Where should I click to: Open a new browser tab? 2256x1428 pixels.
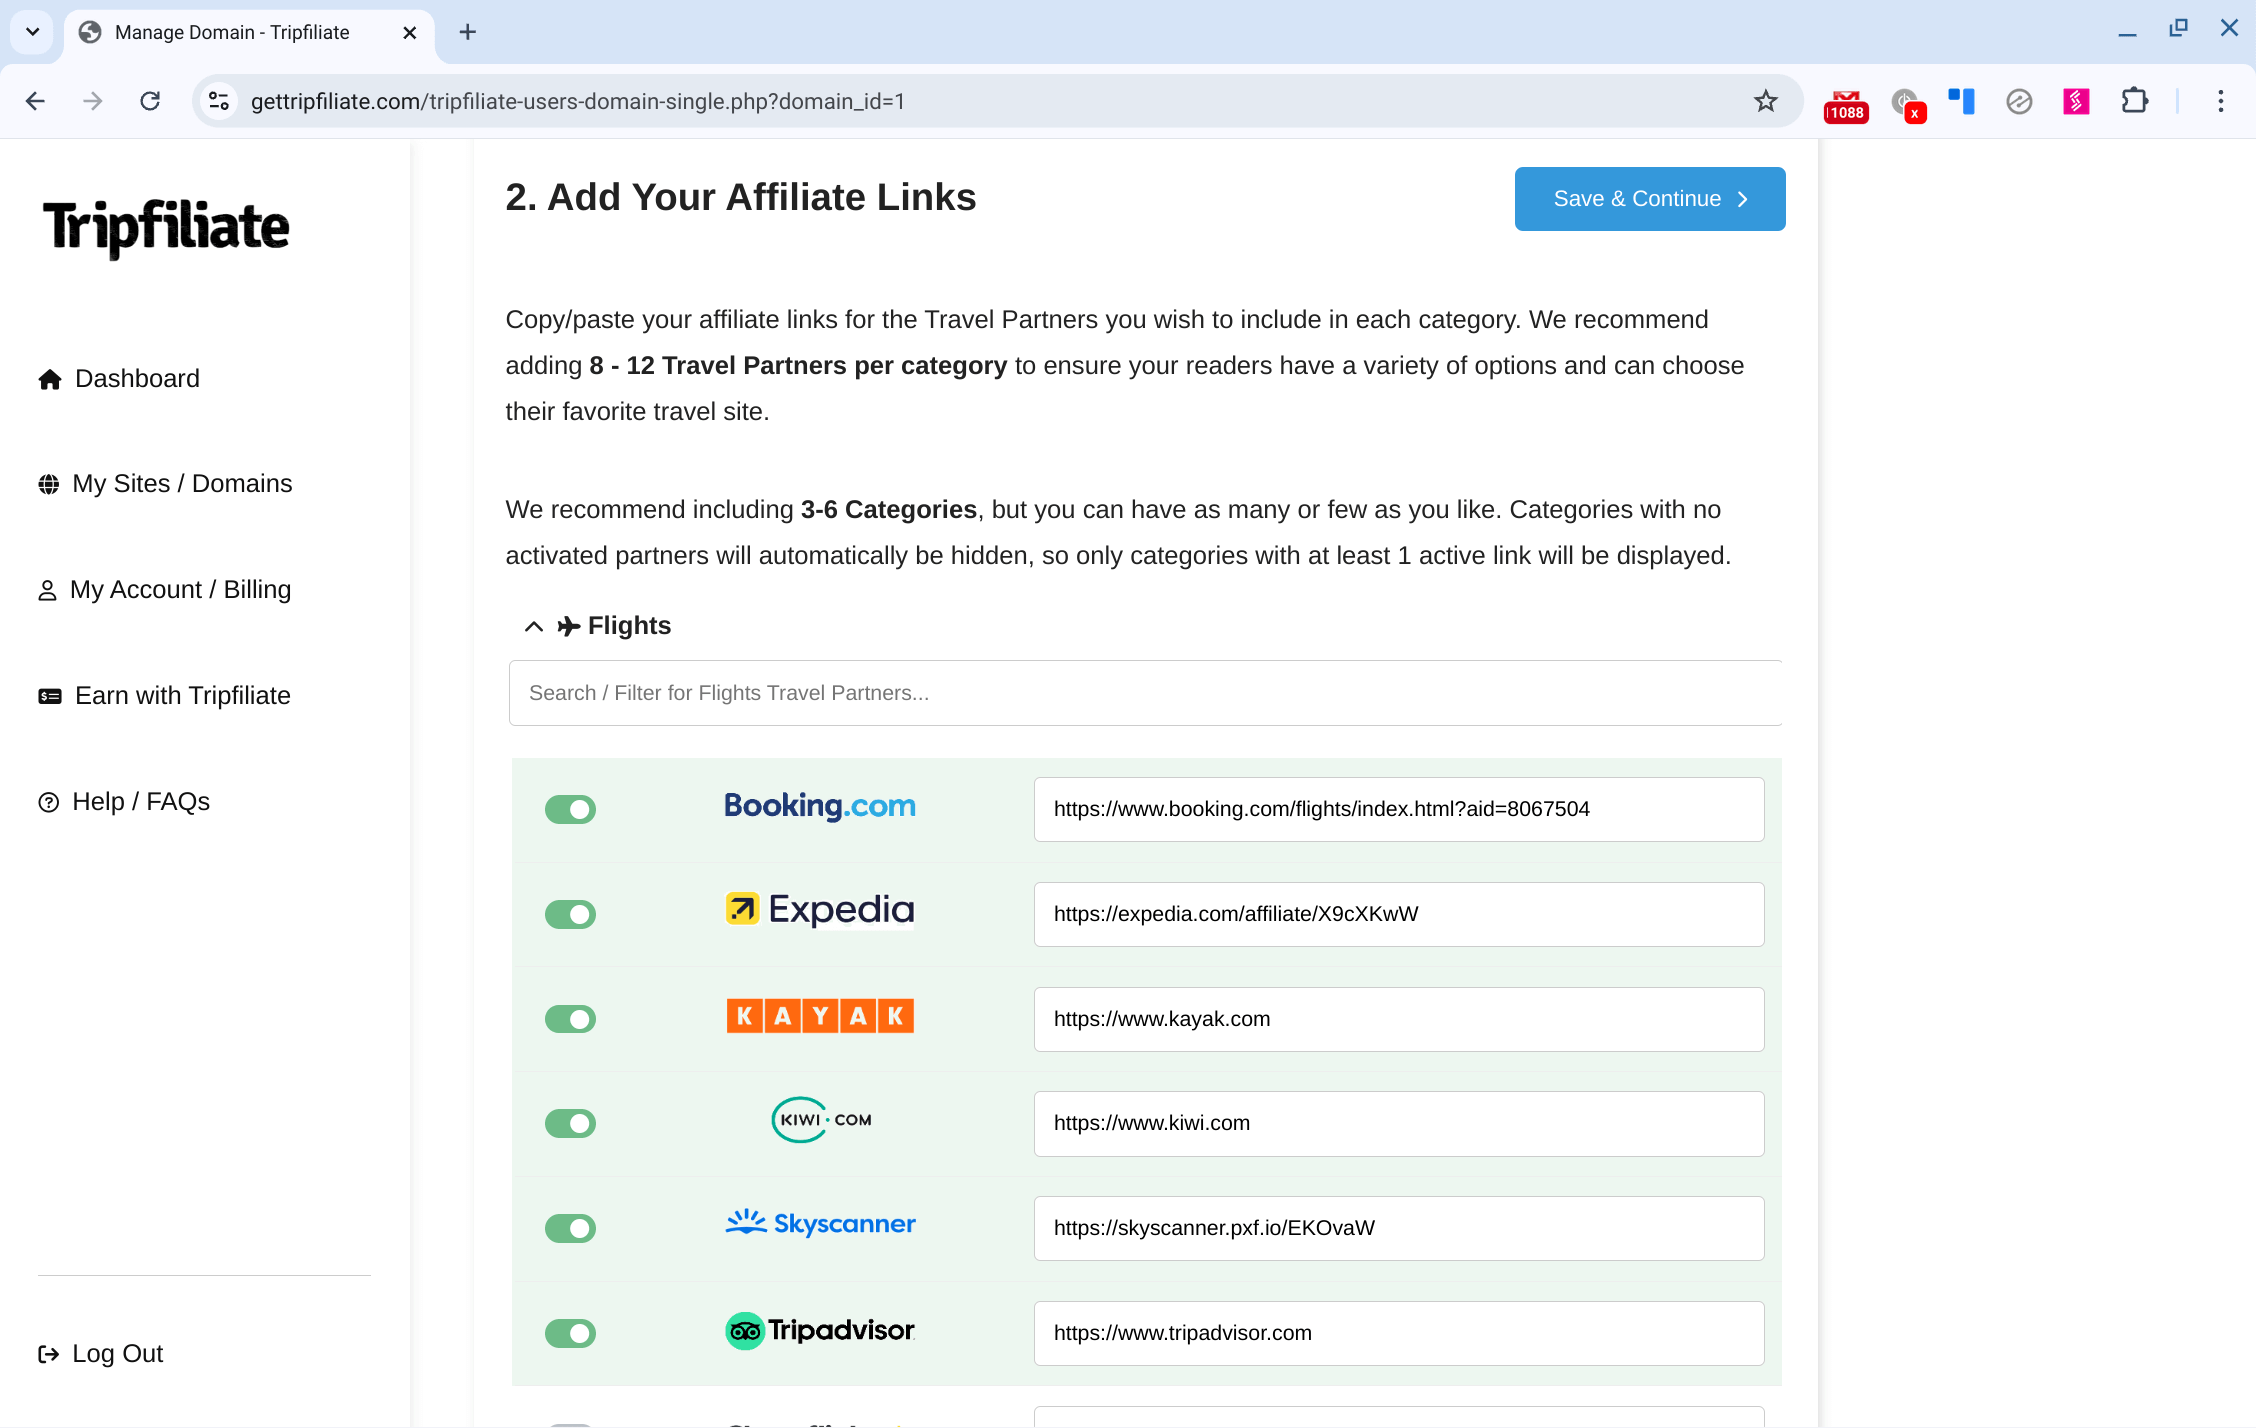(467, 32)
